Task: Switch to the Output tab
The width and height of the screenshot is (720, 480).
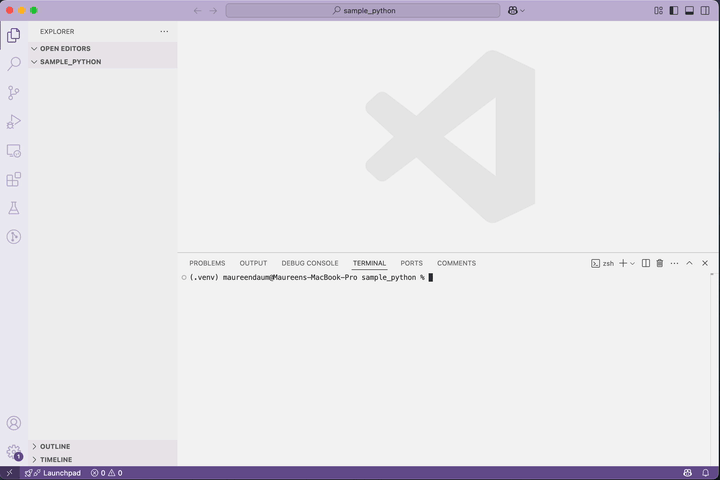Action: (253, 263)
